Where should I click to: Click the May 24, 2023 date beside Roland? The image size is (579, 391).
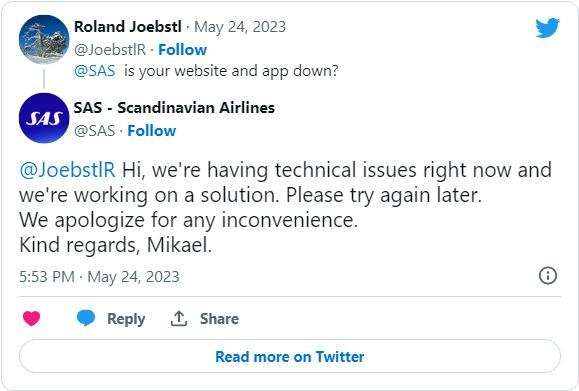(x=240, y=27)
